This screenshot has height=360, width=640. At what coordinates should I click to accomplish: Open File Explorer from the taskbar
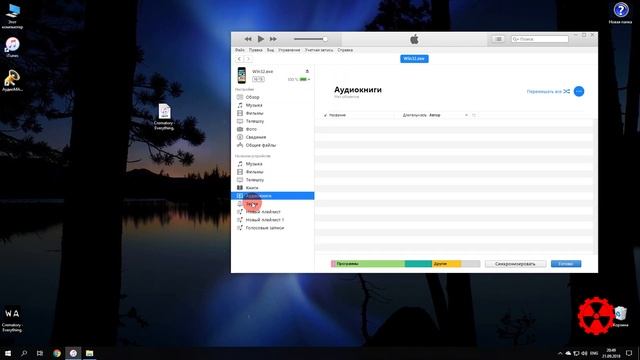[89, 353]
